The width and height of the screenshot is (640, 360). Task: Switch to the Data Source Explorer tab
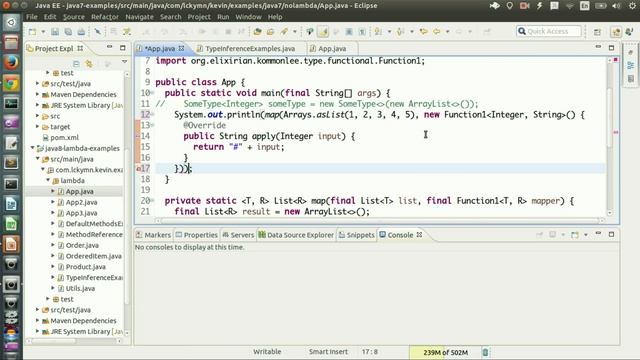[x=296, y=235]
